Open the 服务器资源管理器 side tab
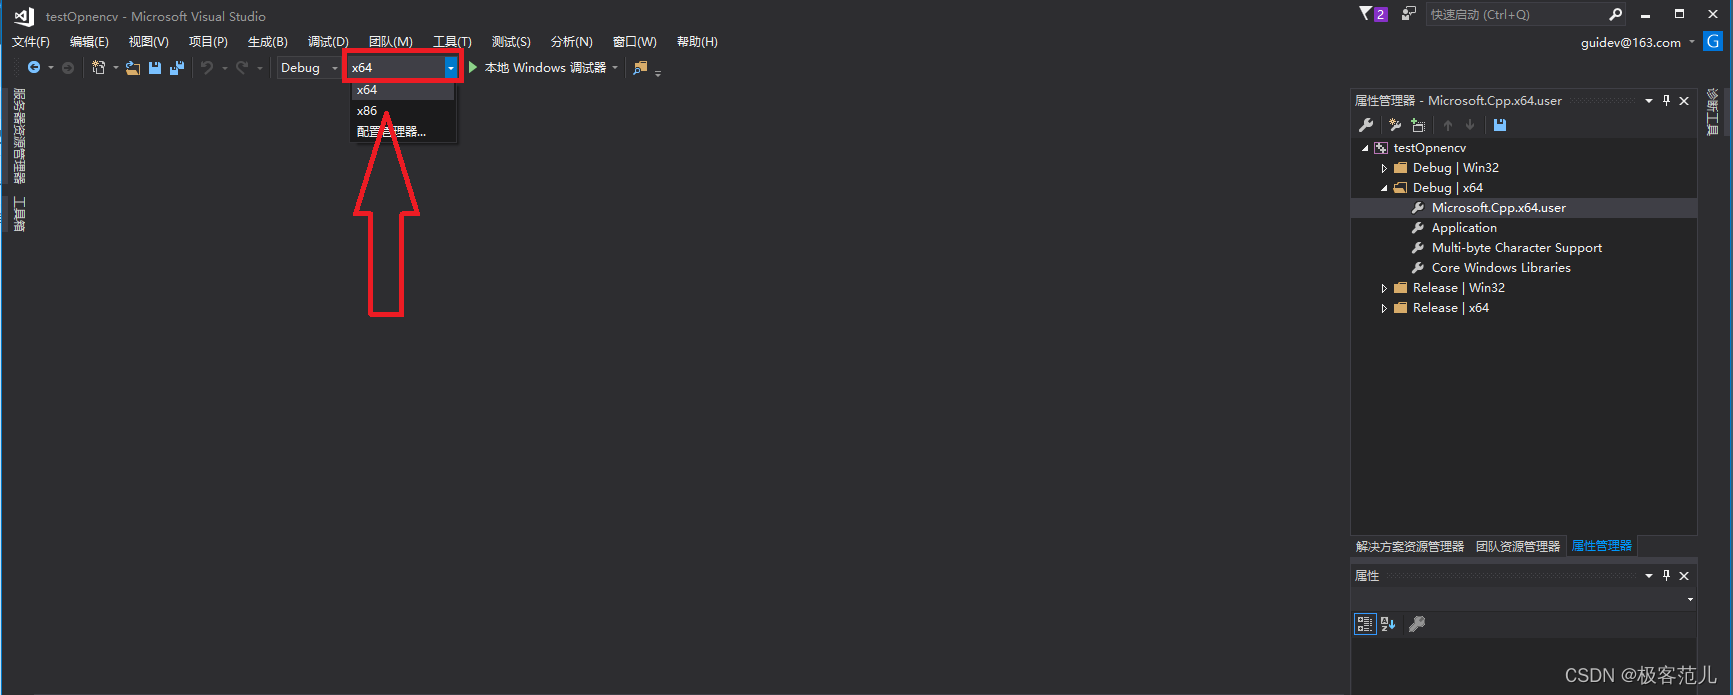This screenshot has height=695, width=1733. tap(19, 136)
